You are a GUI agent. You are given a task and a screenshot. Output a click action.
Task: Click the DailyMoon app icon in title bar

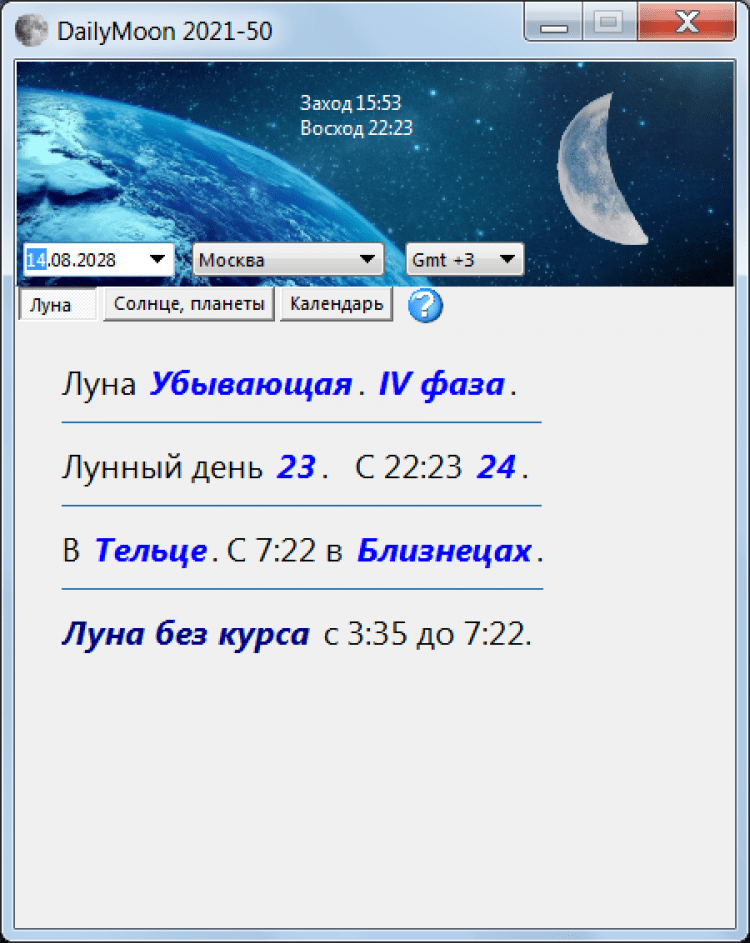tap(31, 30)
